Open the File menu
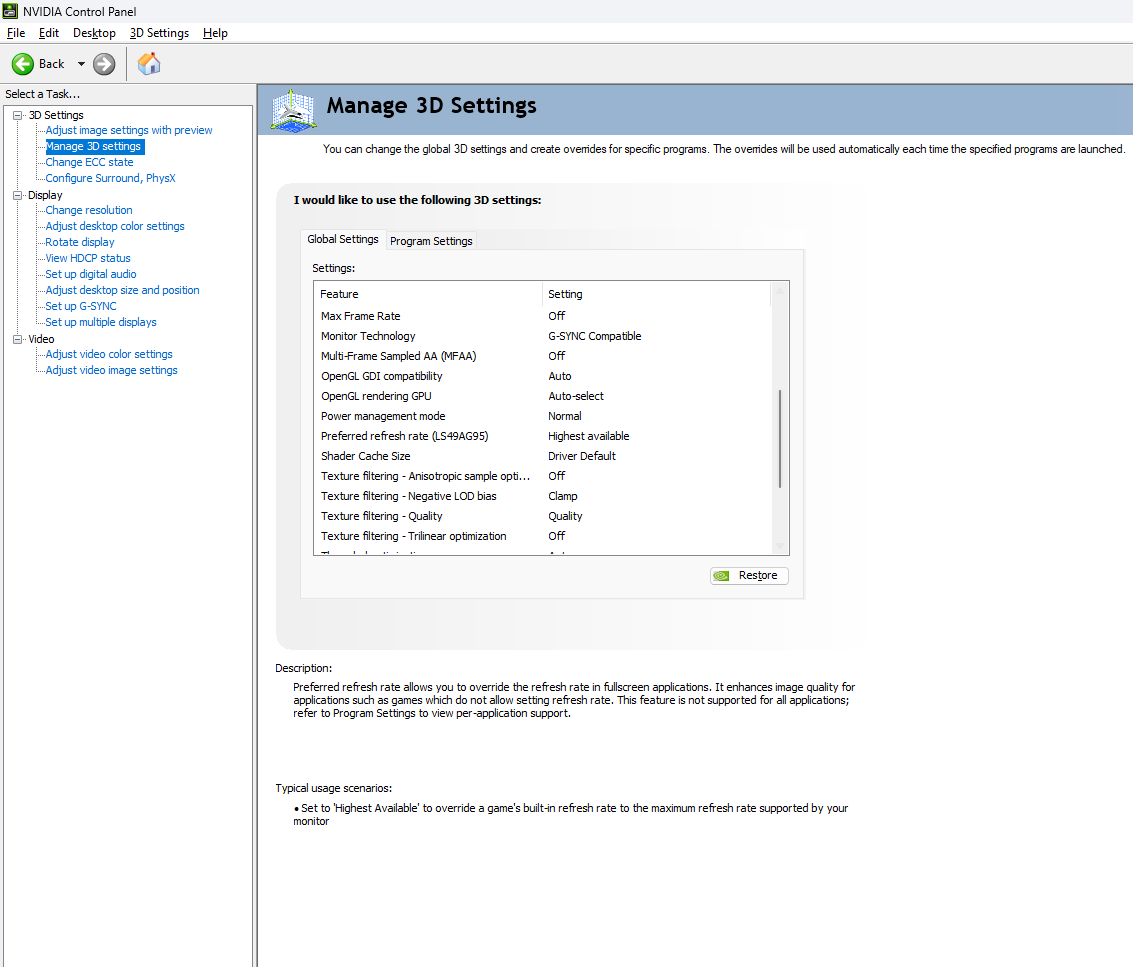Image resolution: width=1133 pixels, height=967 pixels. (x=16, y=33)
